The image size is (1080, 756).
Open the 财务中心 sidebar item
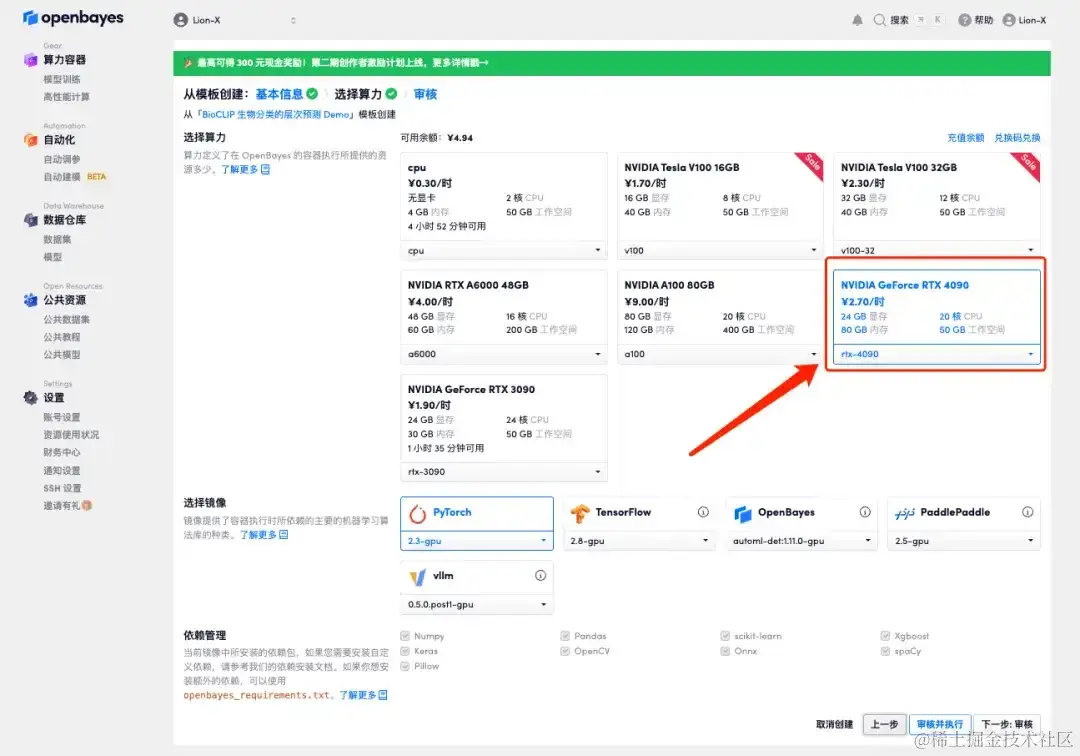click(x=62, y=452)
